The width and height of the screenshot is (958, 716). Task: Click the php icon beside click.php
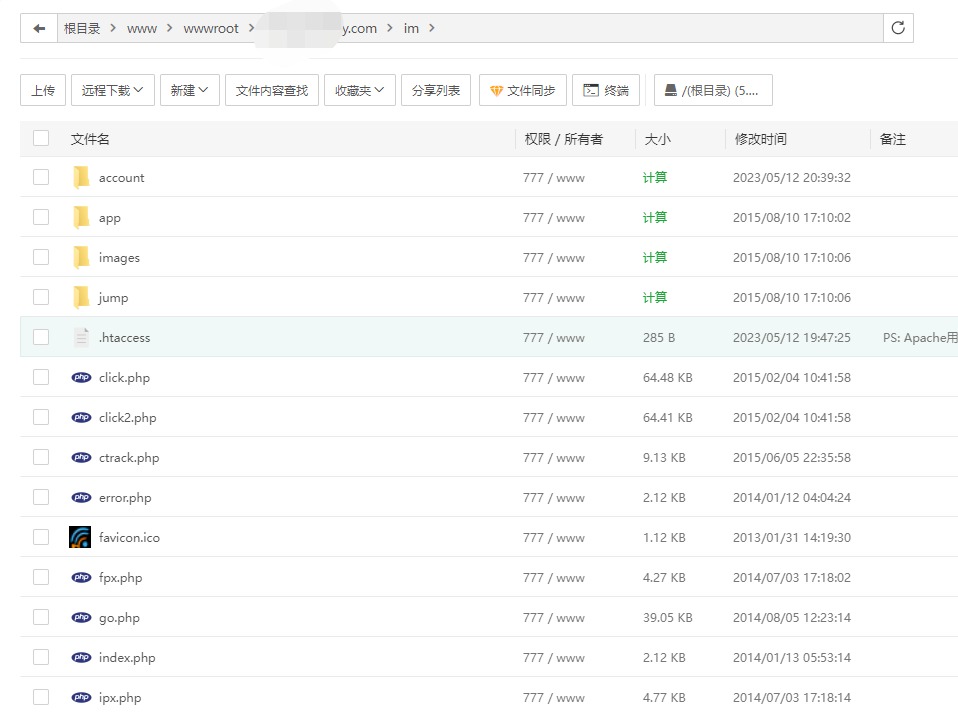tap(81, 378)
